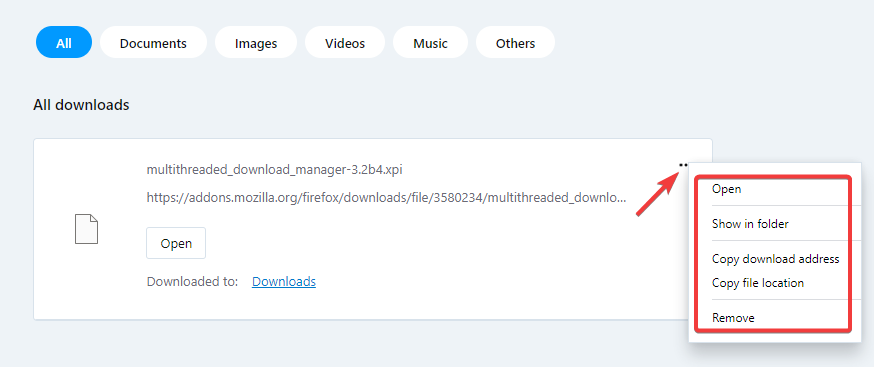Click the All downloads heading
This screenshot has height=367, width=874.
pos(81,105)
